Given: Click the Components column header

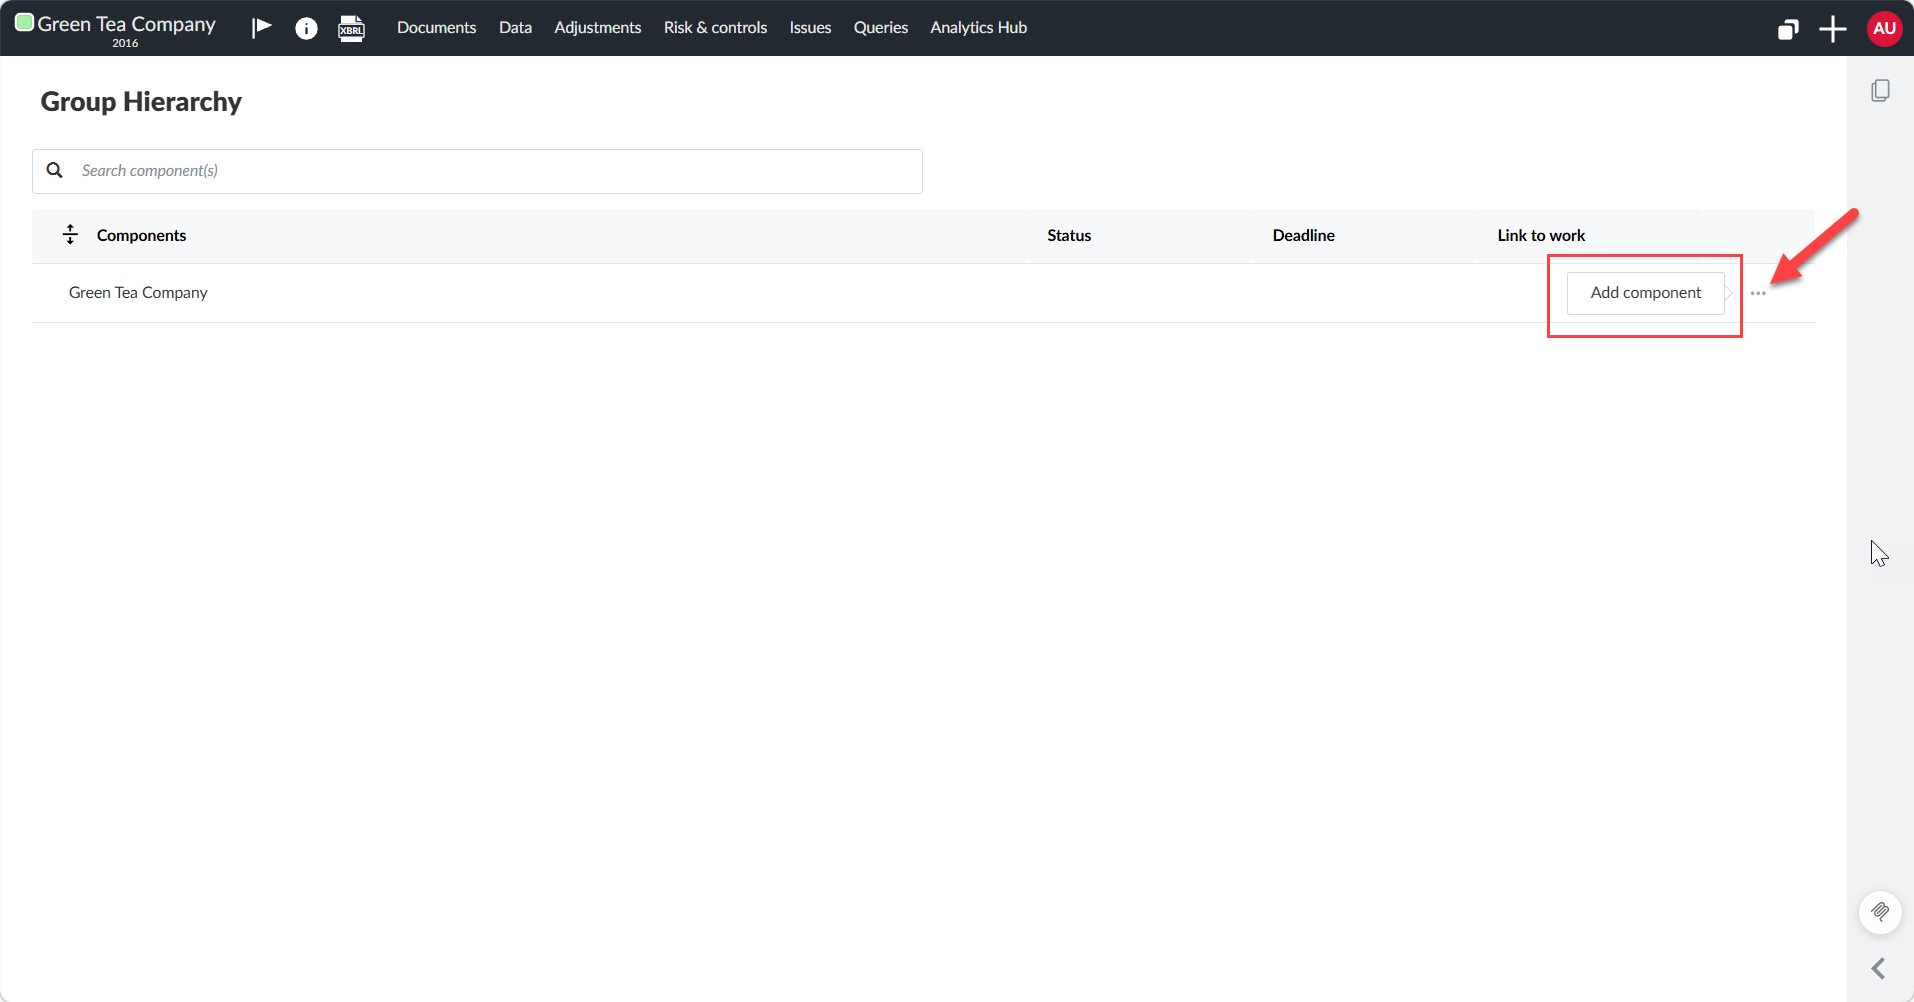Looking at the screenshot, I should [141, 235].
